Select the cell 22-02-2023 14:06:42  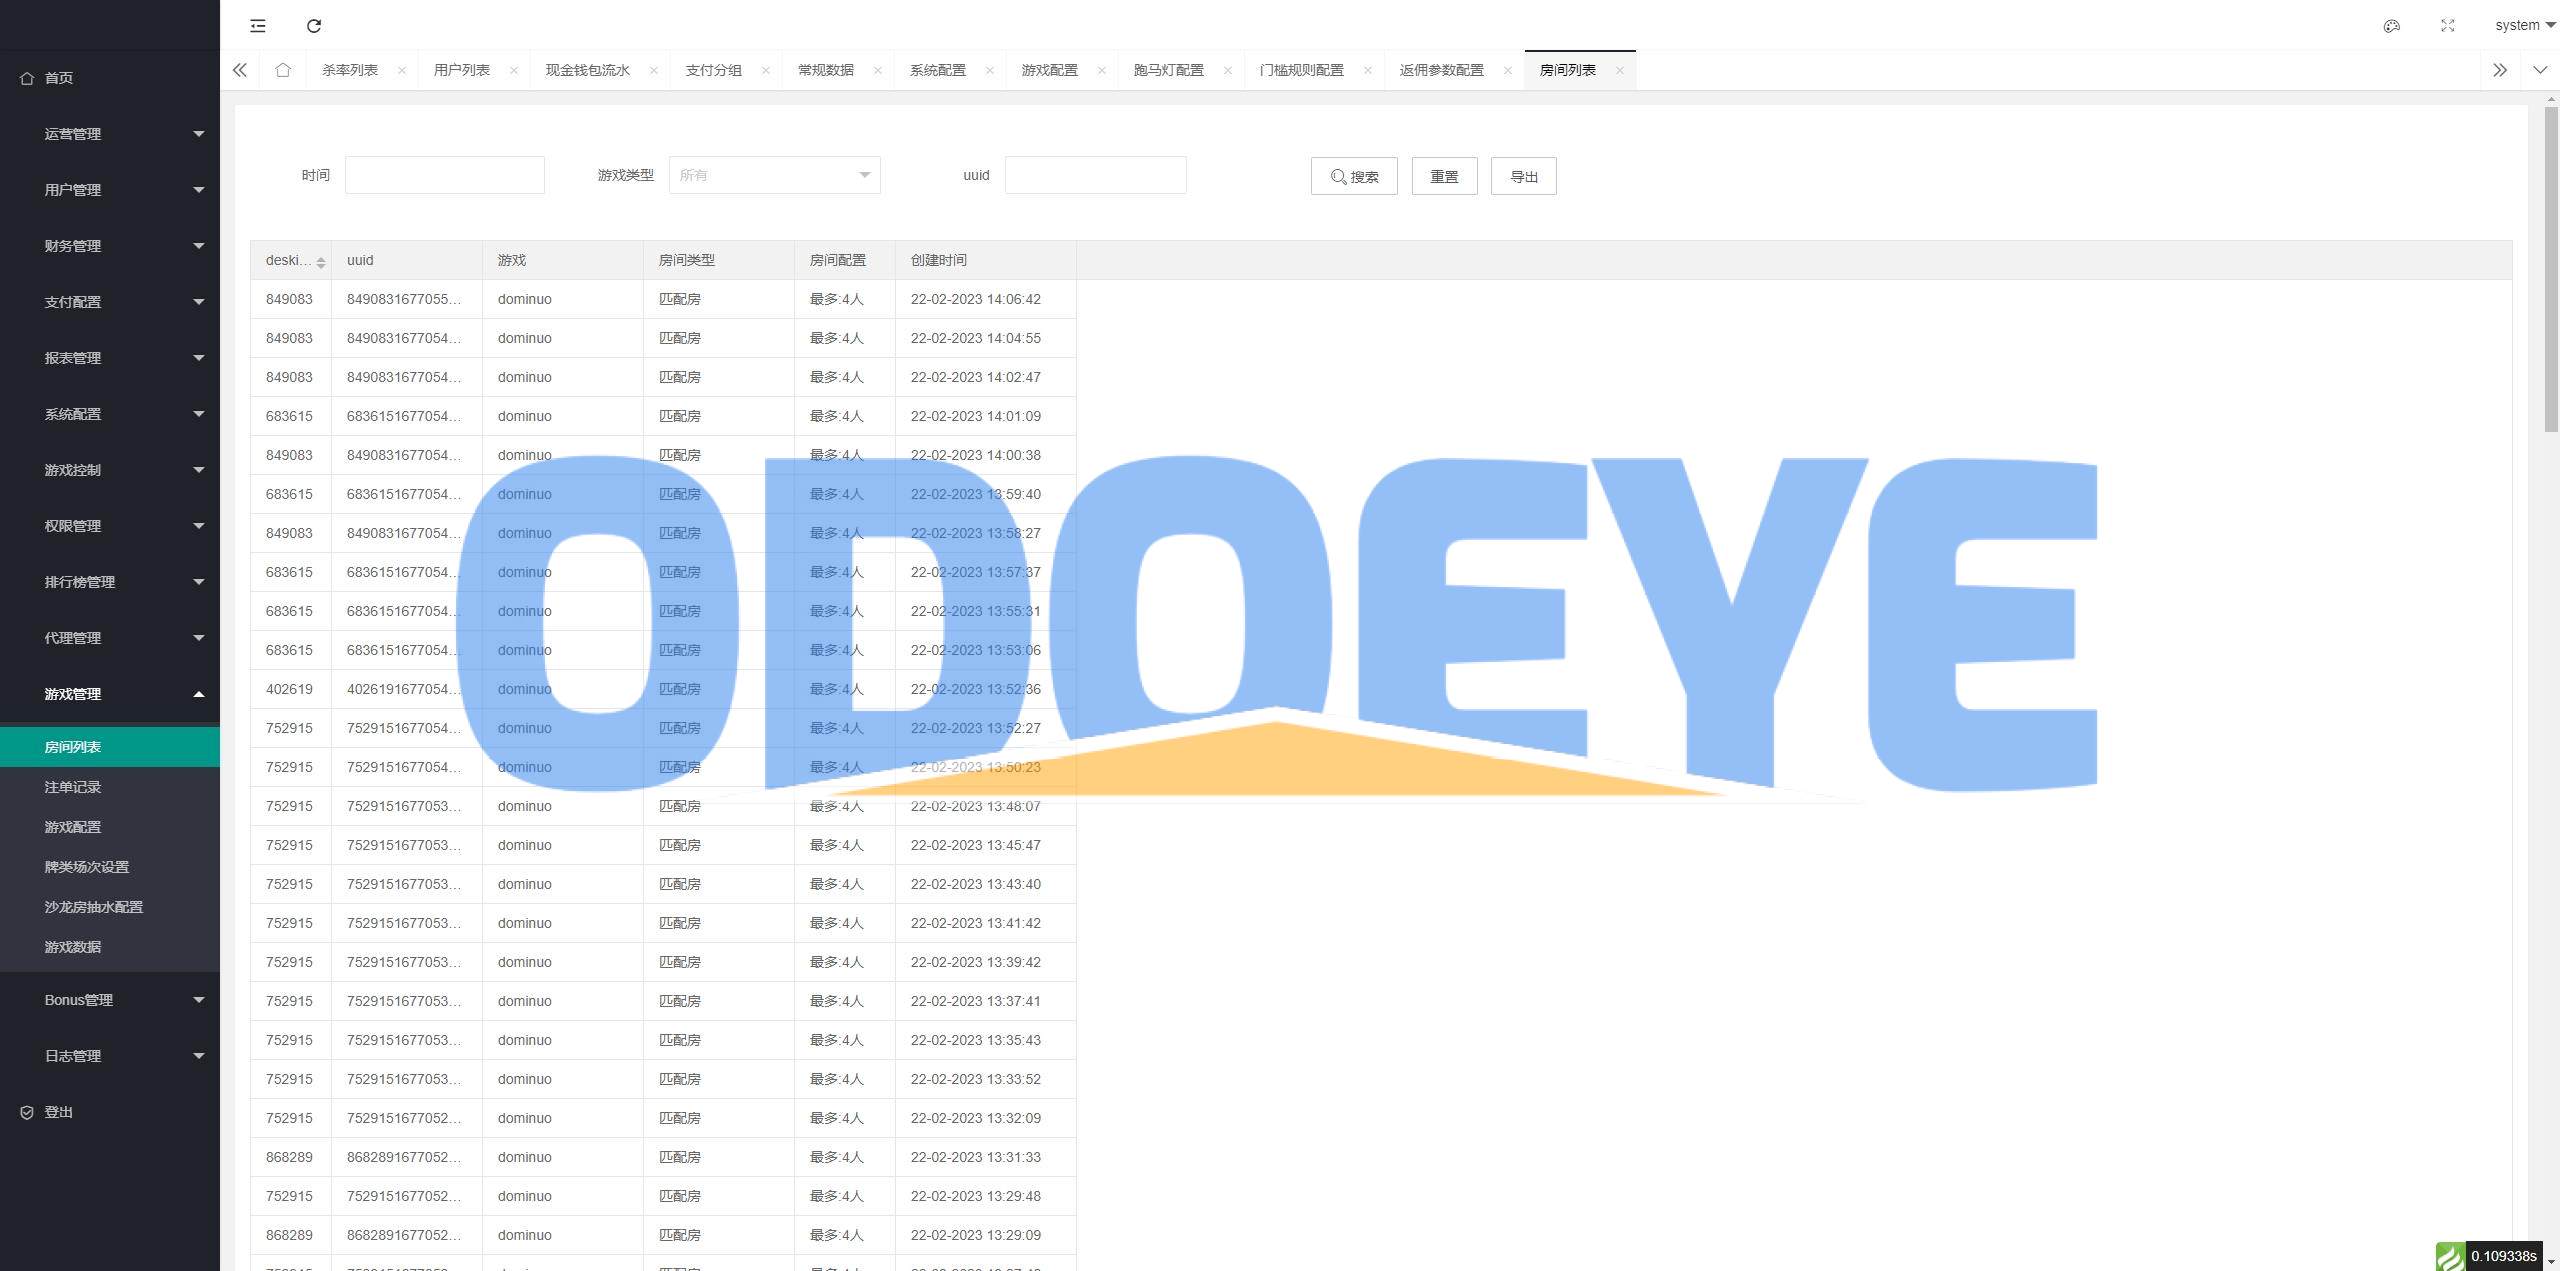pos(985,299)
